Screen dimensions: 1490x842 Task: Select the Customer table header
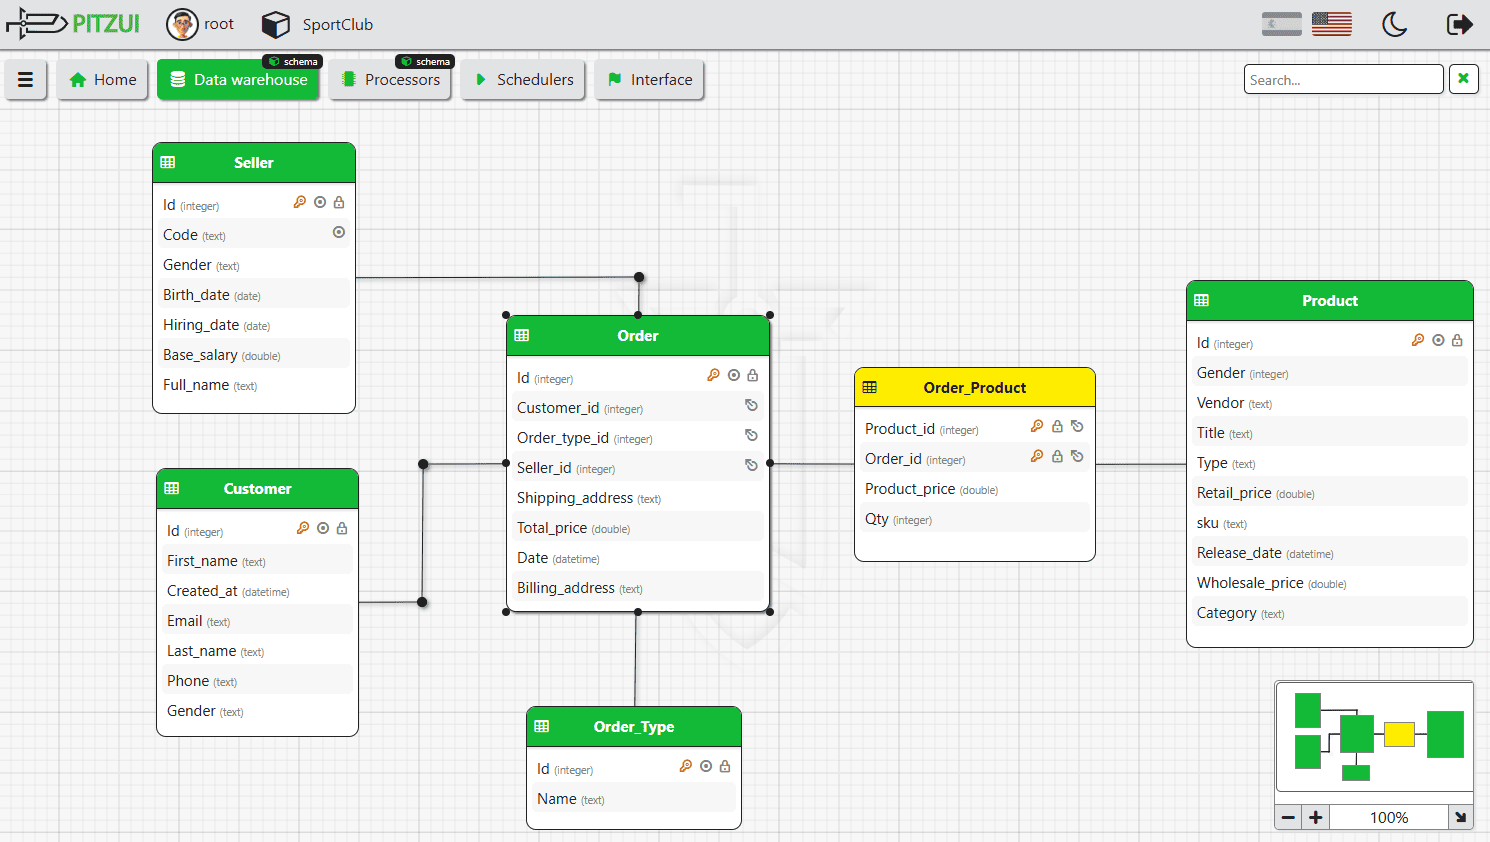[x=258, y=489]
